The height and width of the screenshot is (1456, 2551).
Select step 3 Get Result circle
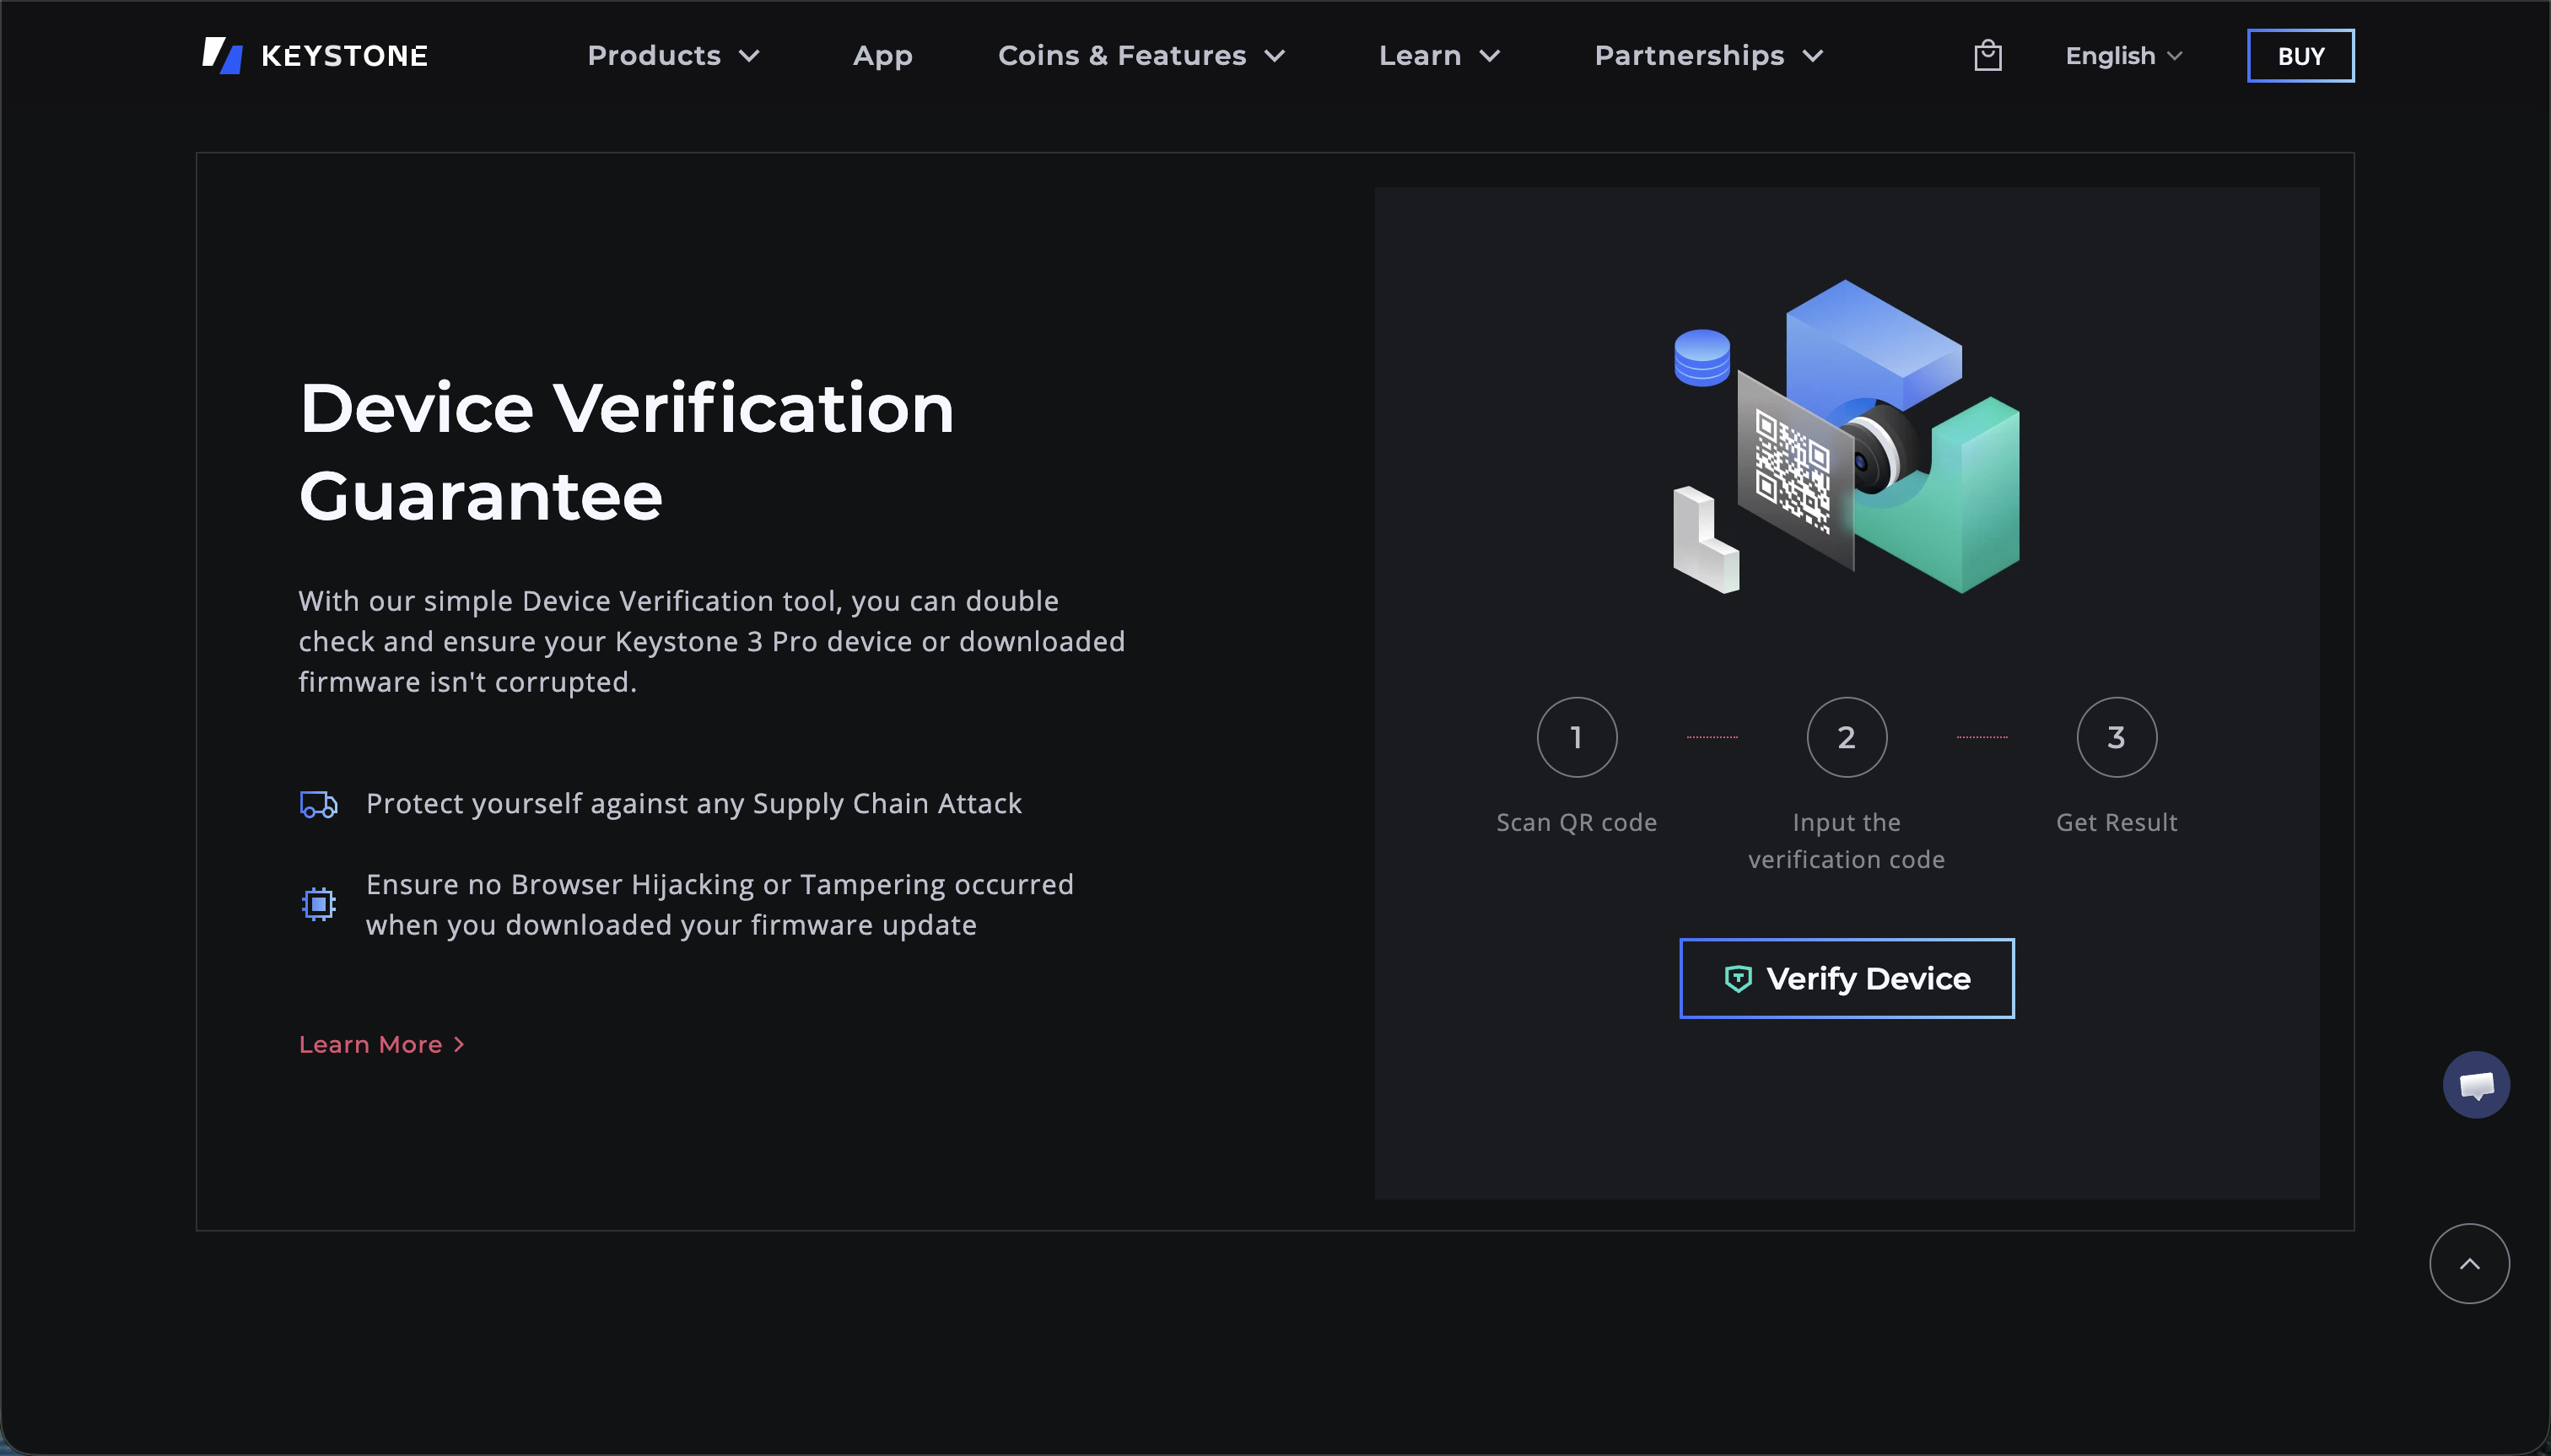(x=2116, y=737)
